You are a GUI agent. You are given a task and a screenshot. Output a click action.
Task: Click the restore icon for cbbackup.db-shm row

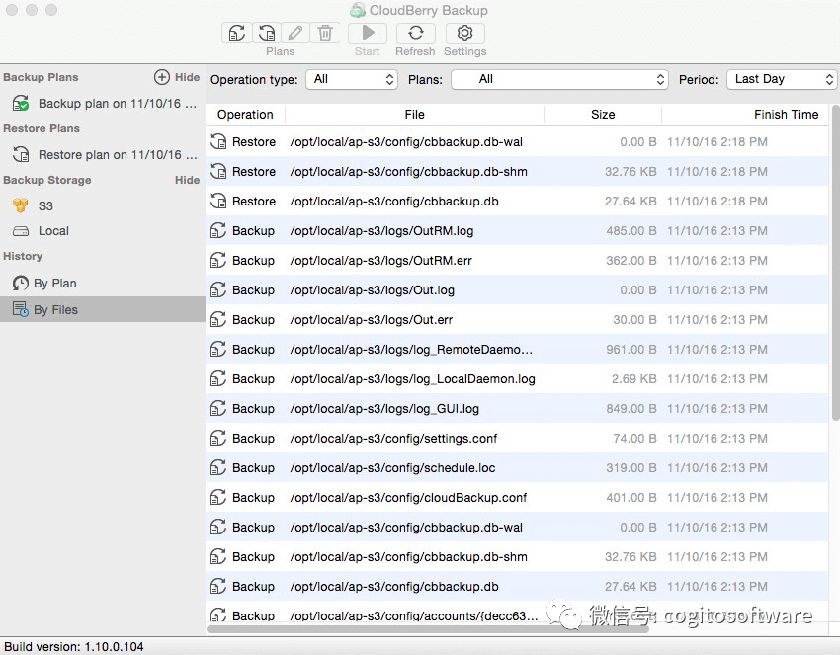point(218,171)
